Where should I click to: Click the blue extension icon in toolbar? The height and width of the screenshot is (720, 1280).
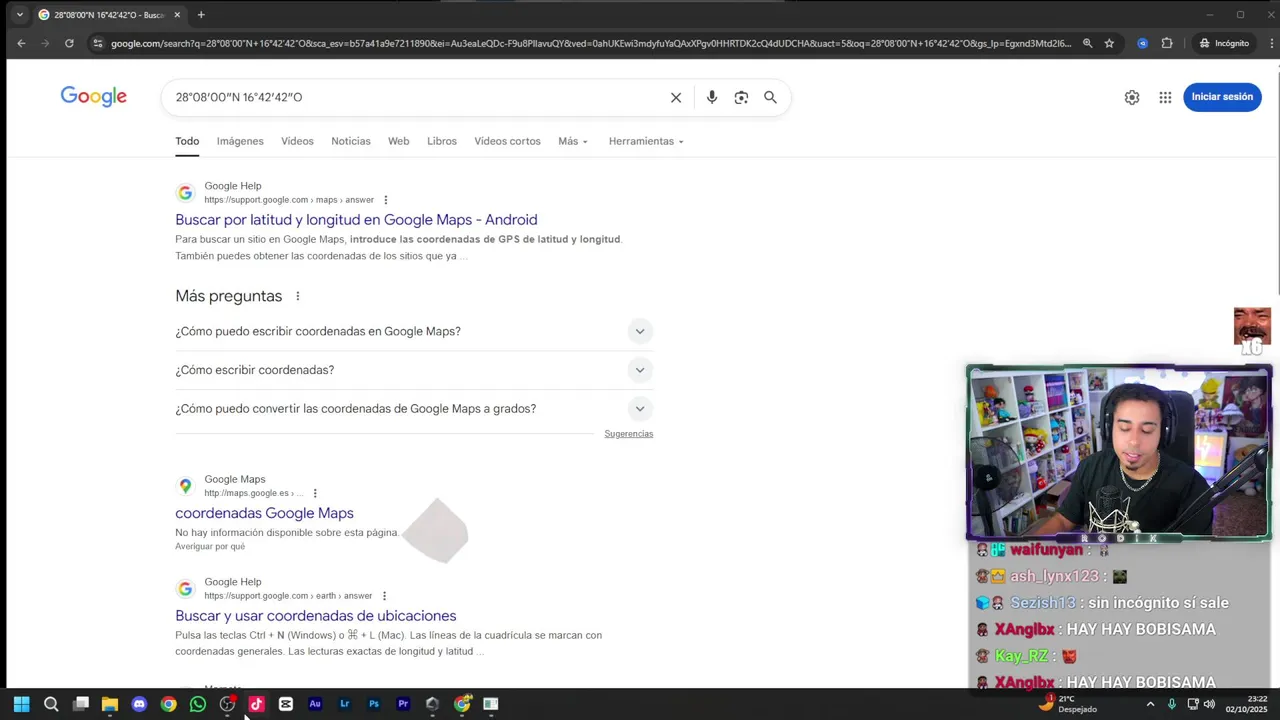1142,43
